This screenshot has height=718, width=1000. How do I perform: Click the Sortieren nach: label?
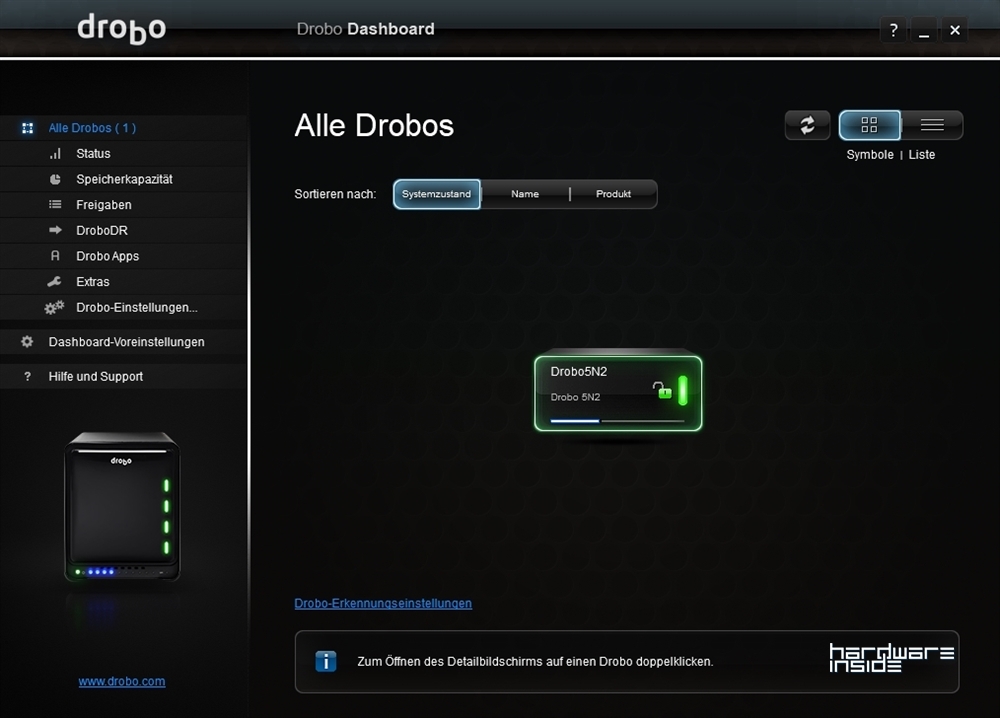coord(335,194)
